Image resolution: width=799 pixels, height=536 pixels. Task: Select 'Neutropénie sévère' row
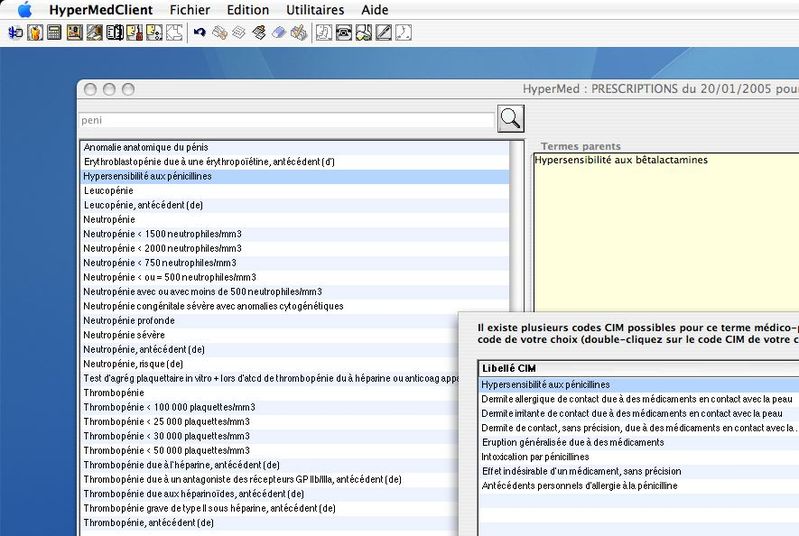click(x=270, y=335)
